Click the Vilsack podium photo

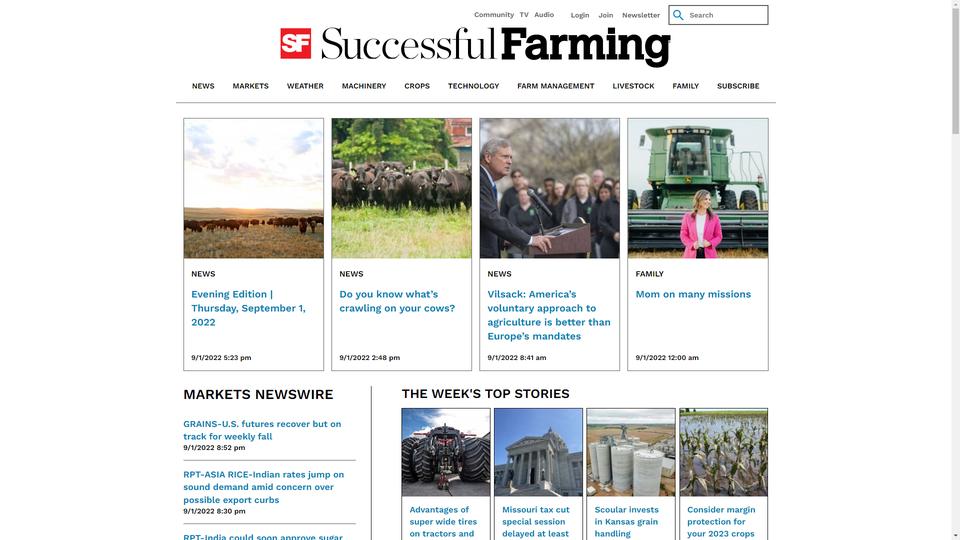coord(550,189)
